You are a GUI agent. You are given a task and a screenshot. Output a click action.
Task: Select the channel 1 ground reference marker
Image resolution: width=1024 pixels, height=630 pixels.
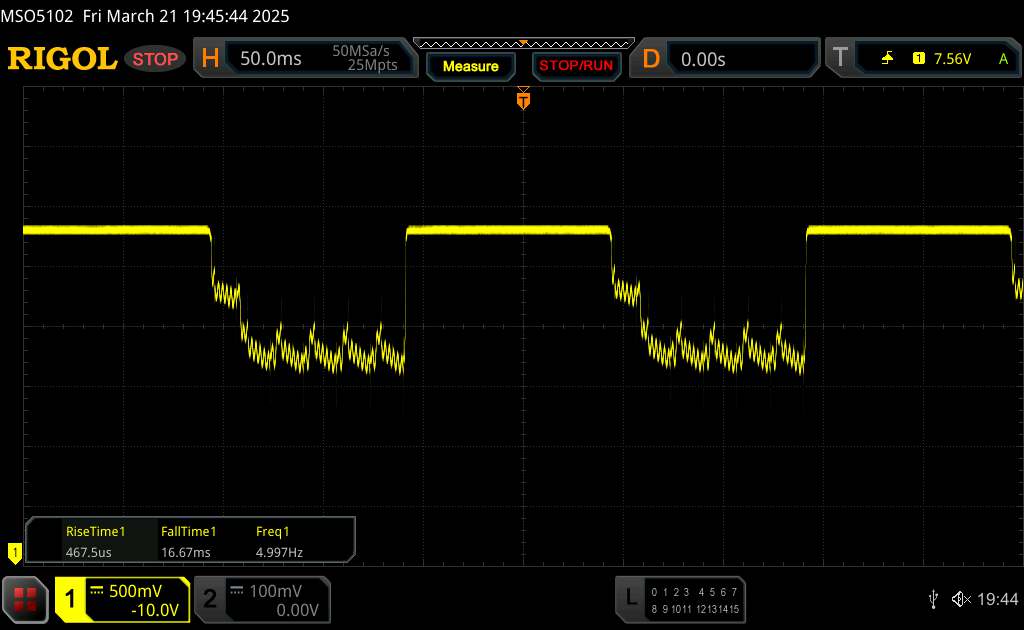pyautogui.click(x=14, y=551)
